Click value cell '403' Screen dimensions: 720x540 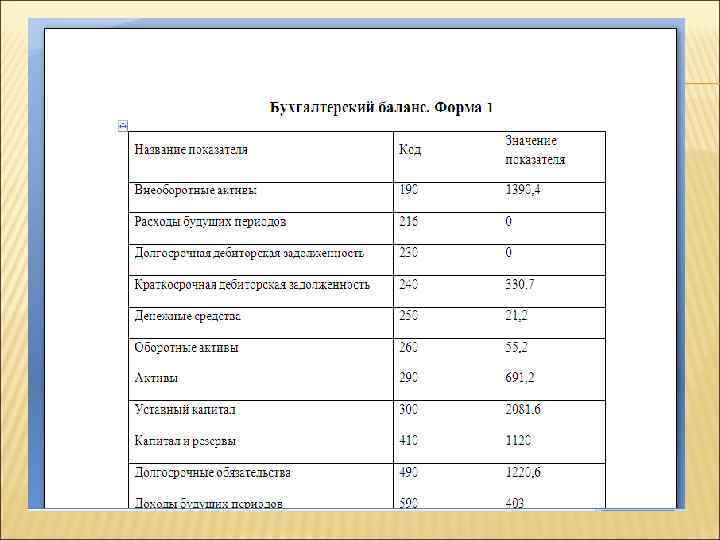coord(515,503)
